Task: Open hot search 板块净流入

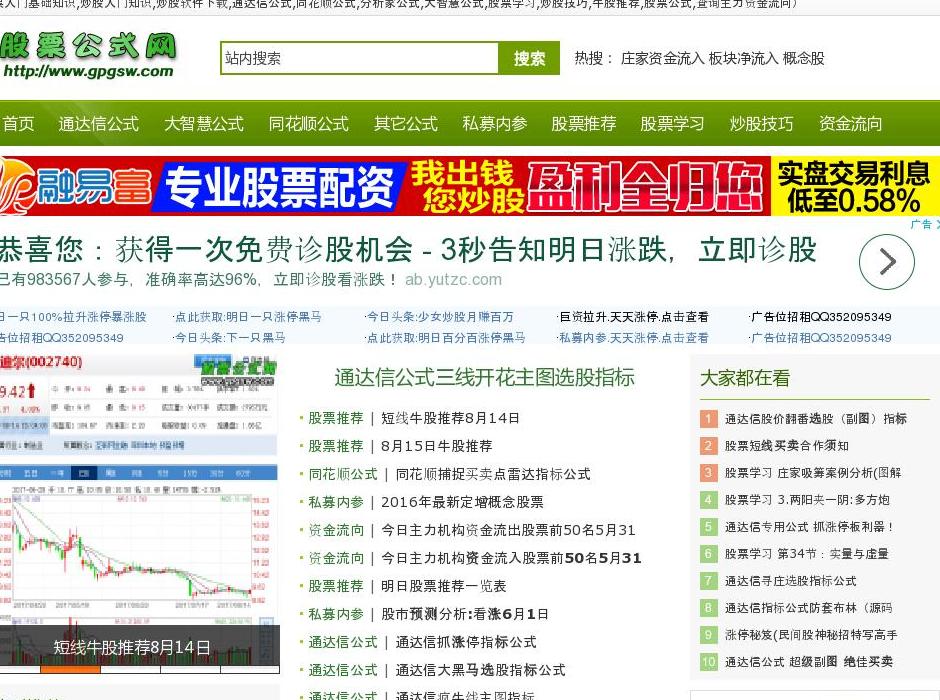Action: (743, 58)
